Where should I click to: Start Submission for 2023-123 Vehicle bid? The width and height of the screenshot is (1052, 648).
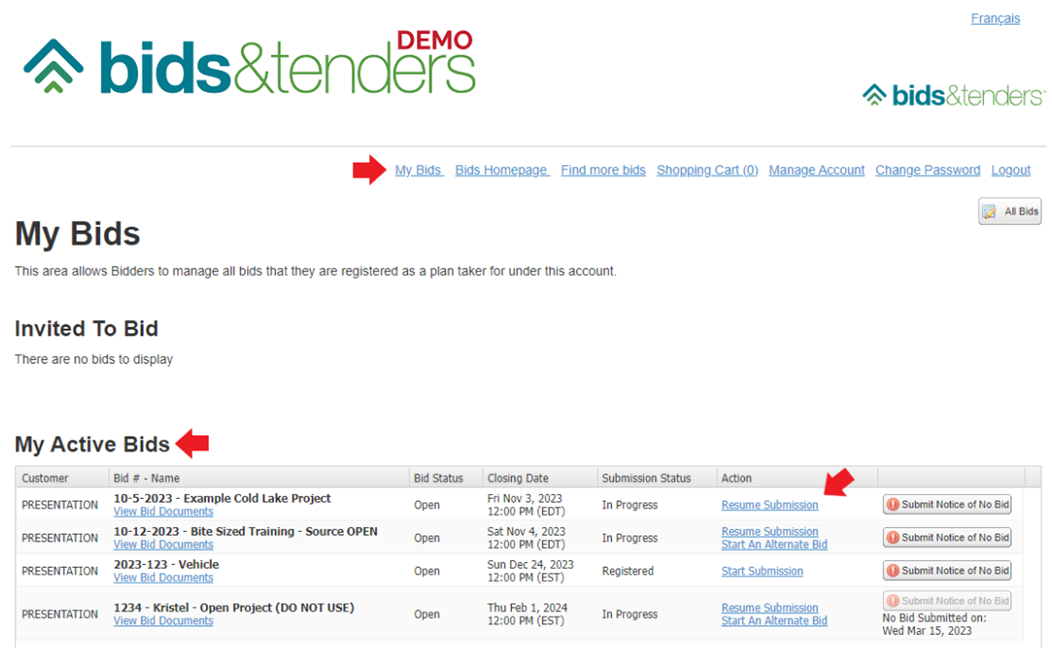762,571
